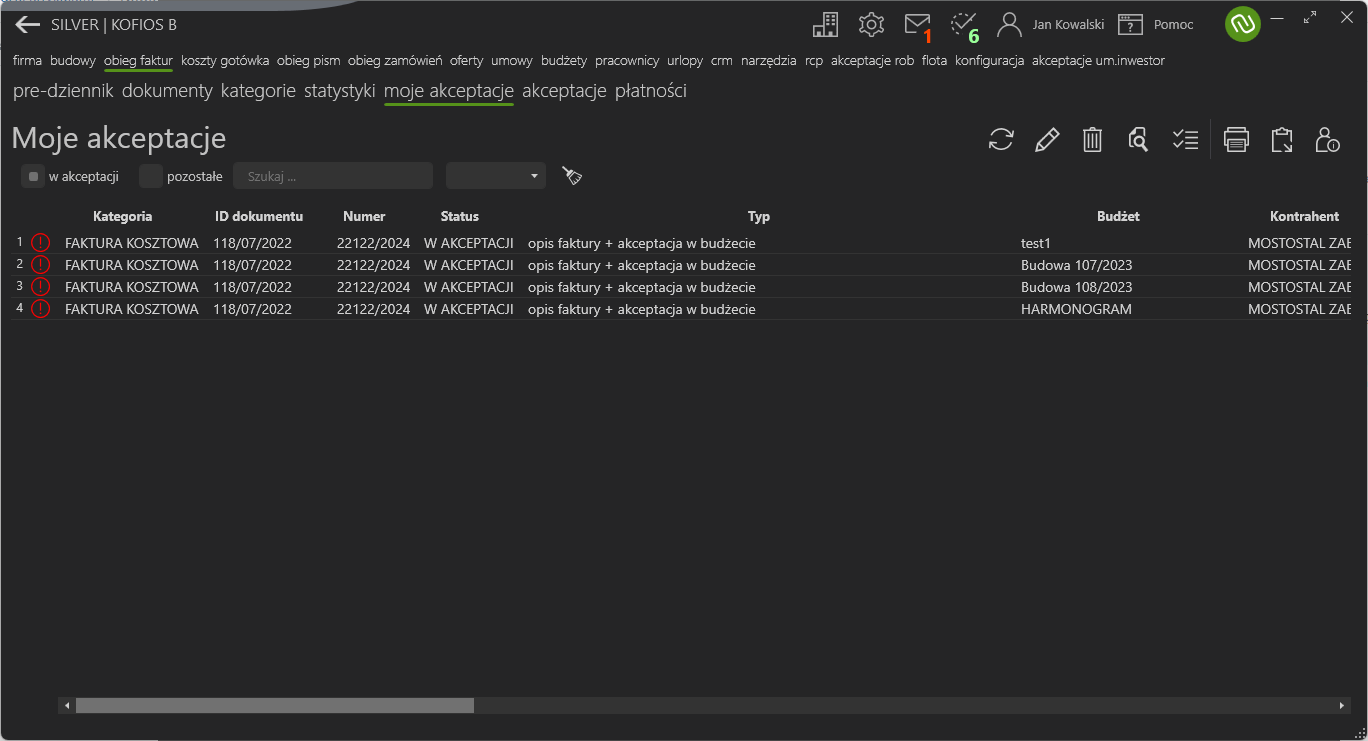
Task: Select the row with budget 'test1'
Action: pos(683,242)
